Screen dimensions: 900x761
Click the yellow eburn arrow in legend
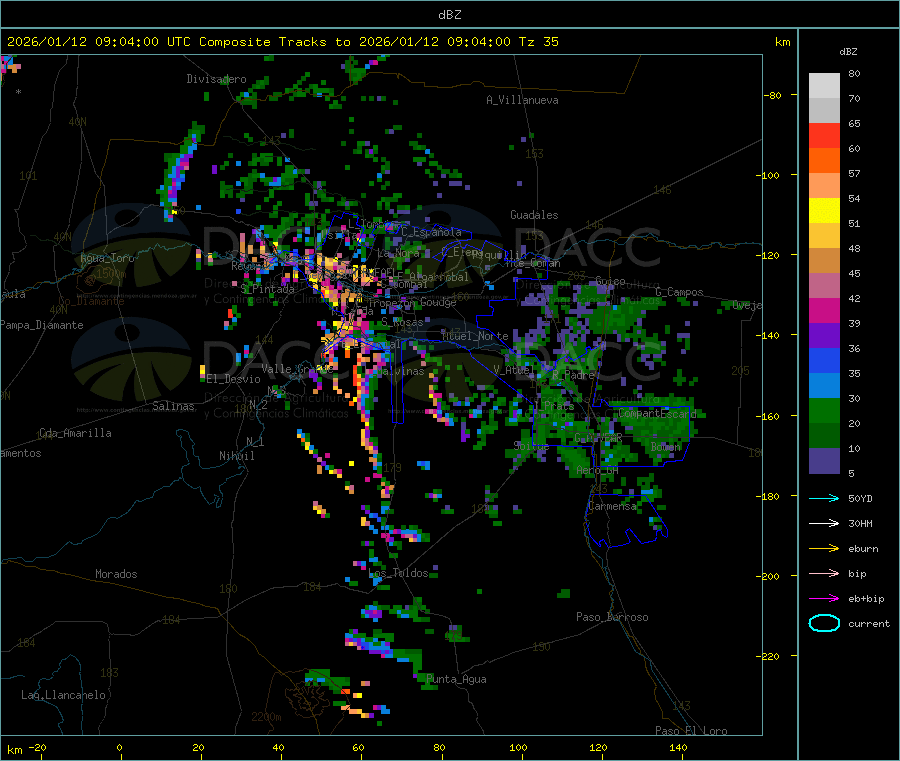click(824, 549)
